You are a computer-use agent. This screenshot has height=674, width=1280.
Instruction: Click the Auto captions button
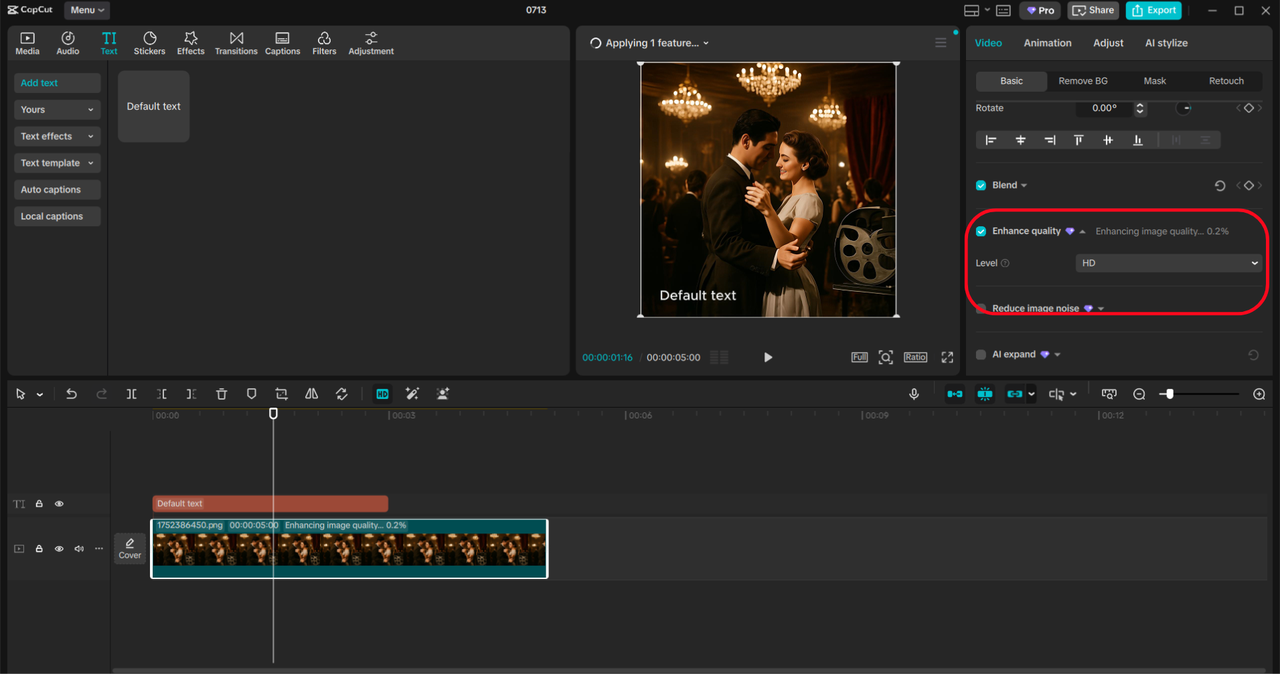pos(57,190)
